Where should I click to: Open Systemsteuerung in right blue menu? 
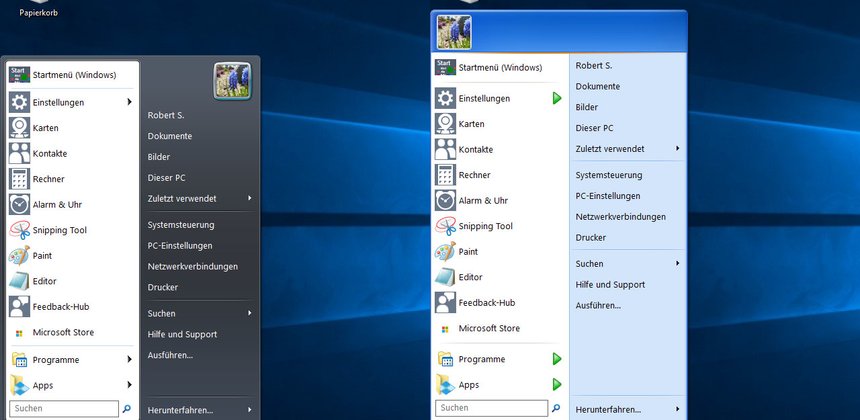(x=609, y=175)
